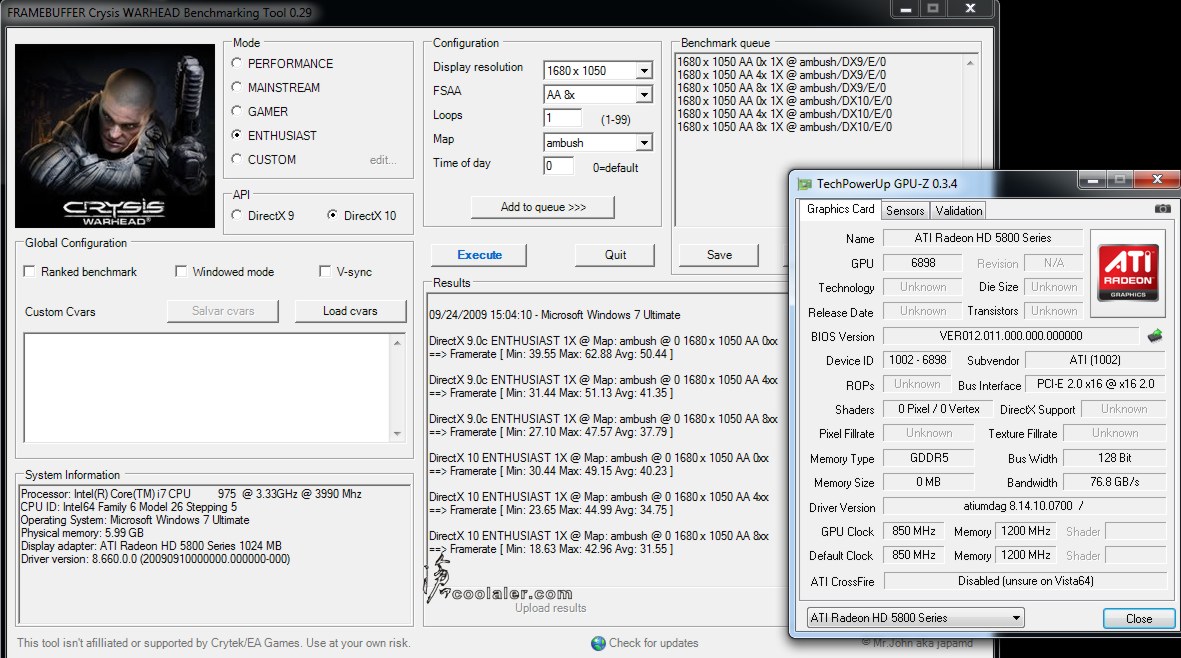
Task: Click the GPU Name field ATI Radeon HD 5800 Series
Action: coord(982,238)
